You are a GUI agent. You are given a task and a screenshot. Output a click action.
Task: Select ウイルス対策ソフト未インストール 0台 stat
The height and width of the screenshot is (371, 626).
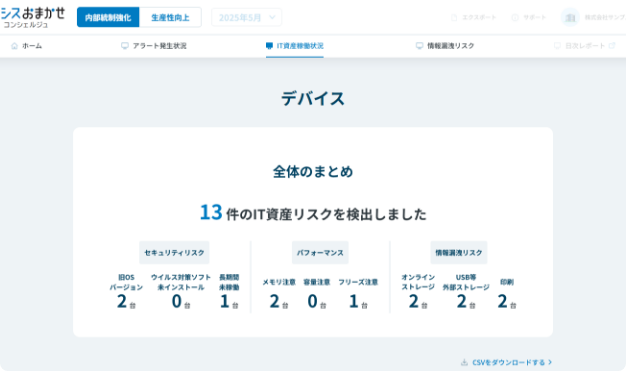181,292
